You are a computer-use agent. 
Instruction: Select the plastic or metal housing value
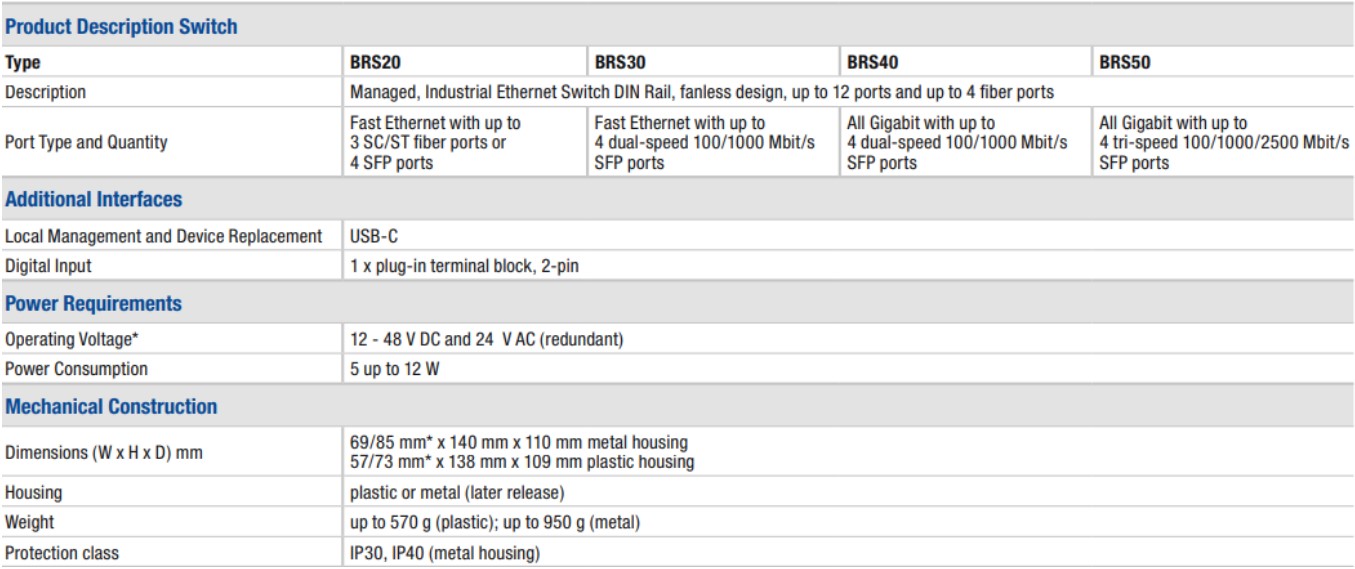coord(457,493)
